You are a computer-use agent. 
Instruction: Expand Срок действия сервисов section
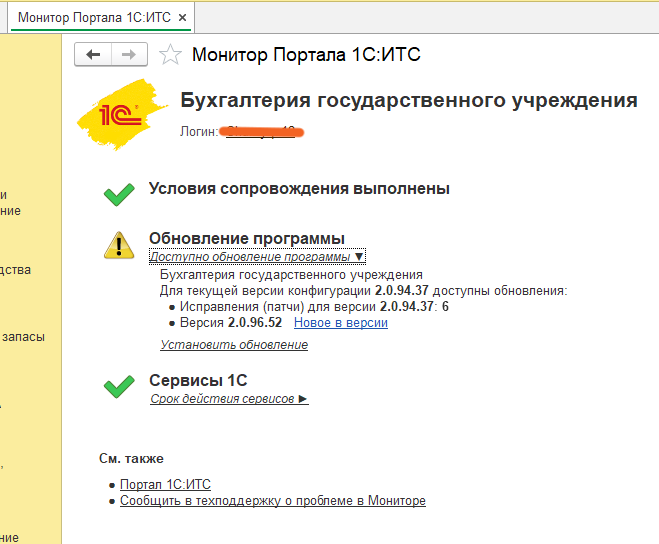[x=229, y=399]
